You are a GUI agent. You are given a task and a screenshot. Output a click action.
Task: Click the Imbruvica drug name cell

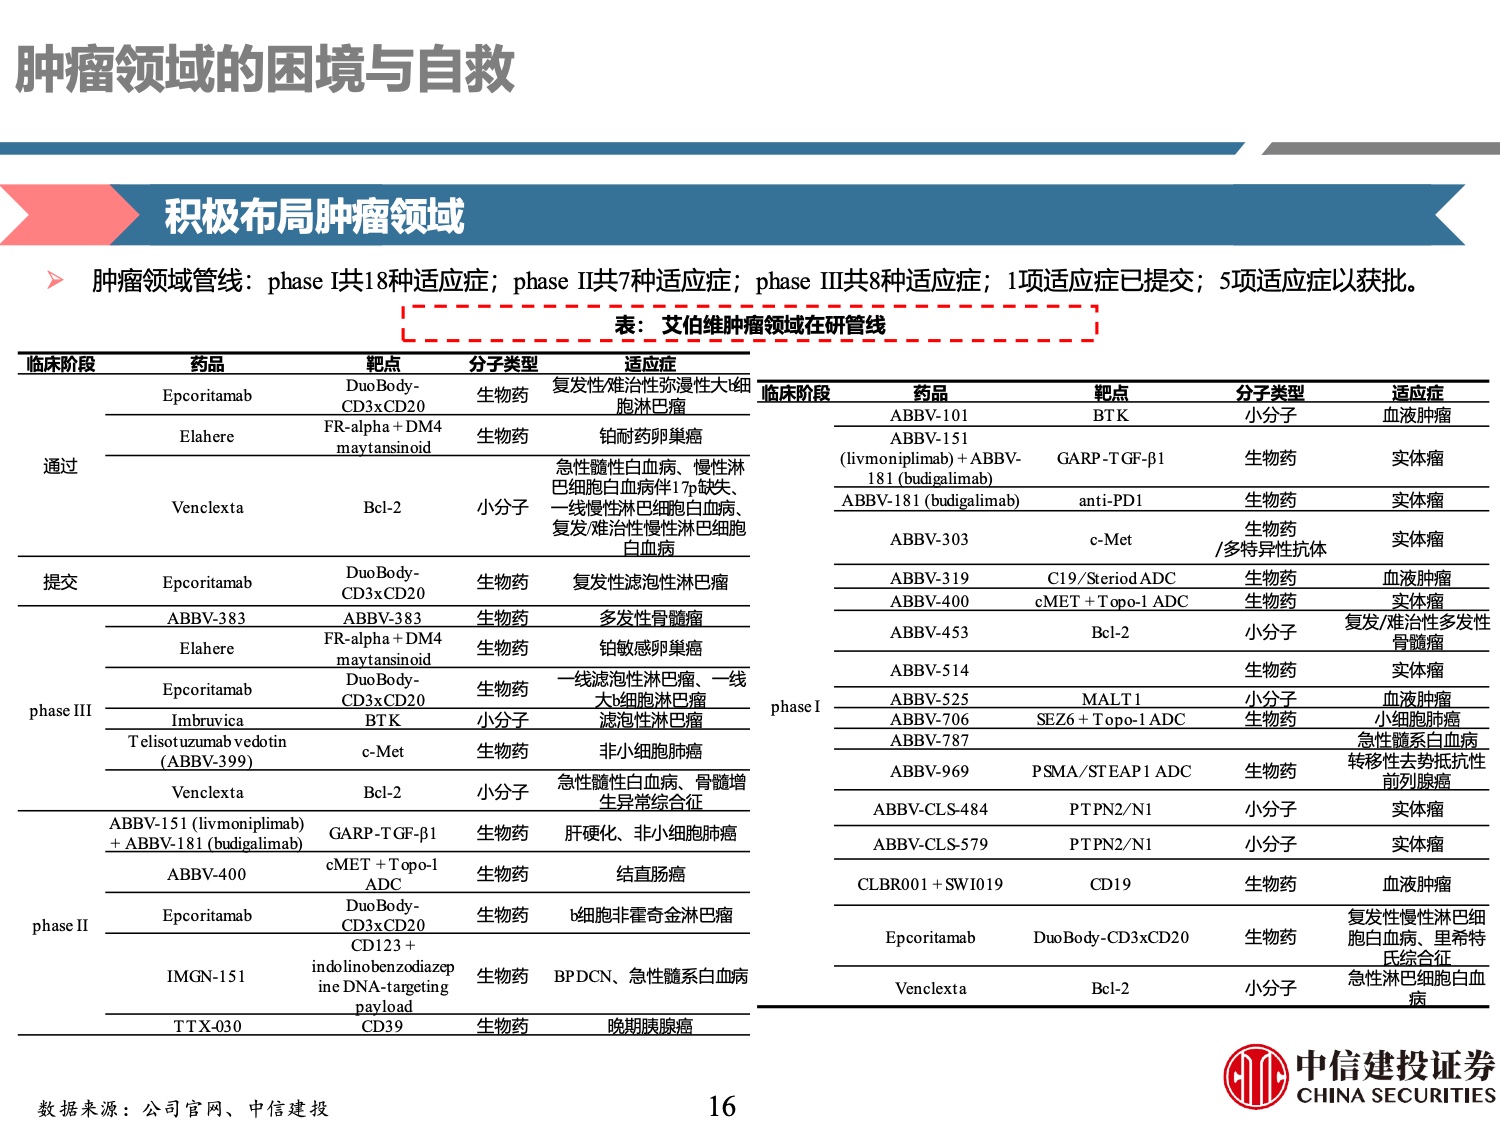pos(207,720)
